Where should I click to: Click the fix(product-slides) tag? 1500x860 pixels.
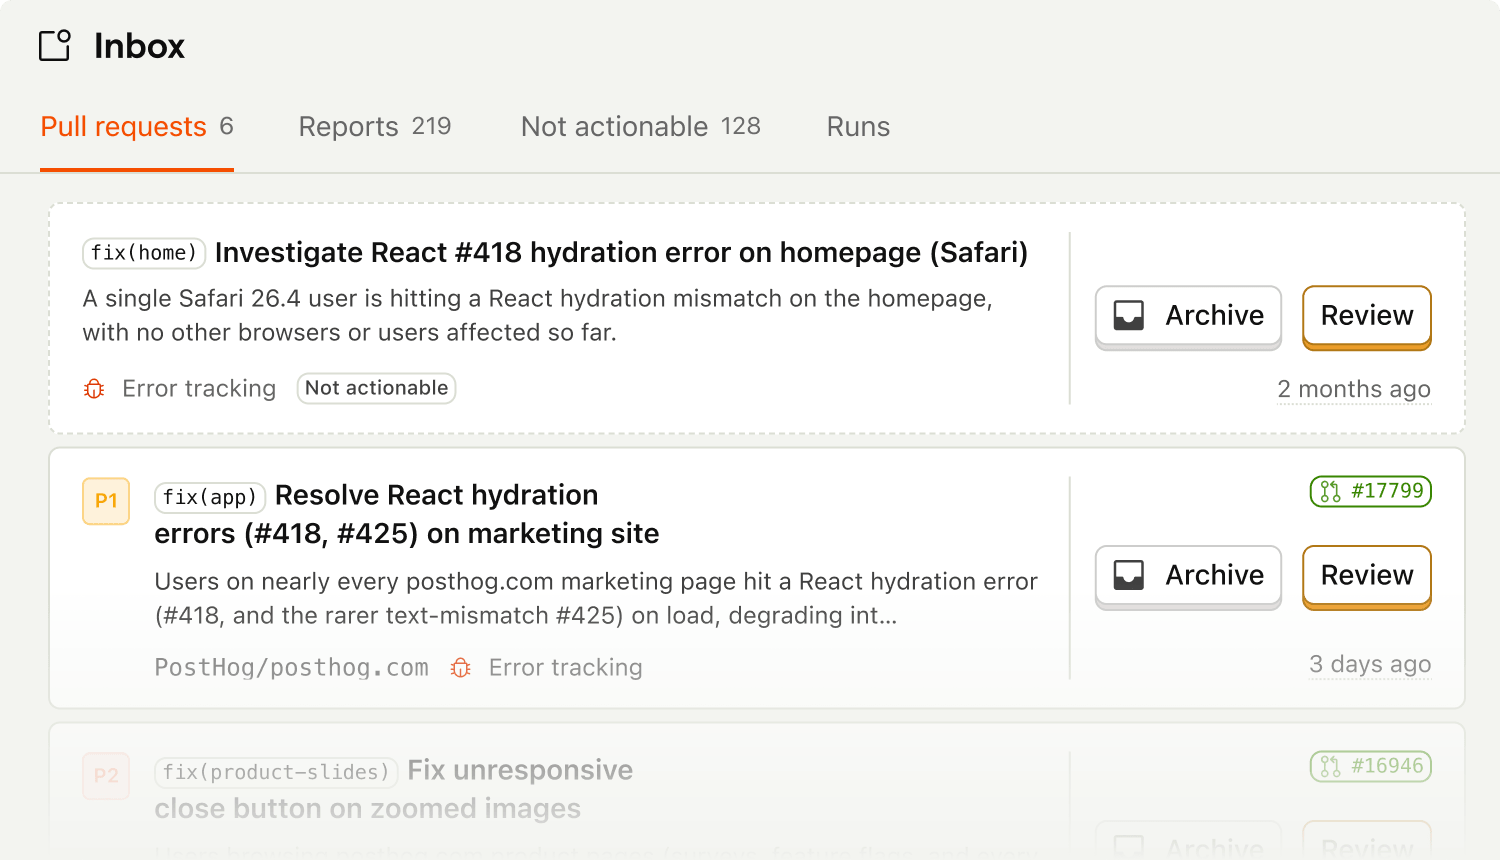pos(276,772)
